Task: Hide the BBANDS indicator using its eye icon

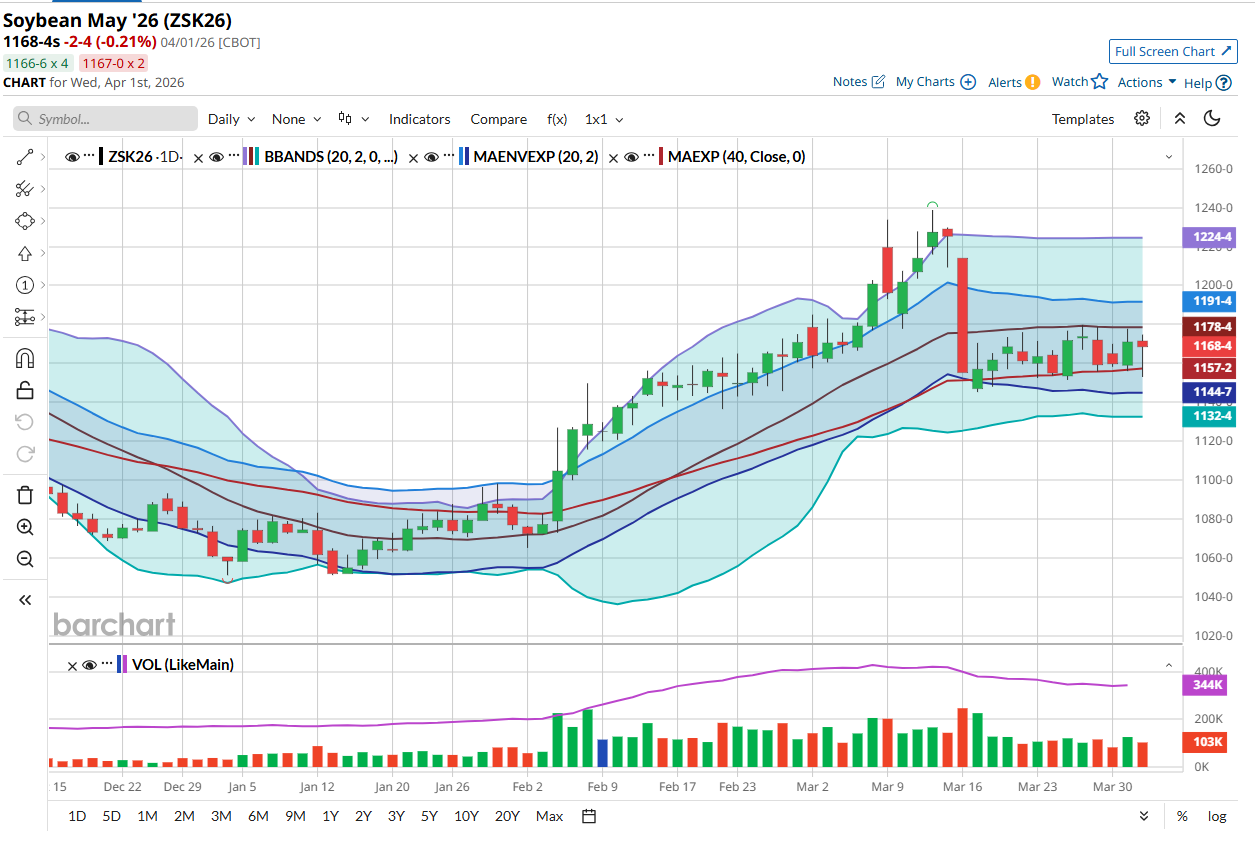Action: tap(216, 157)
